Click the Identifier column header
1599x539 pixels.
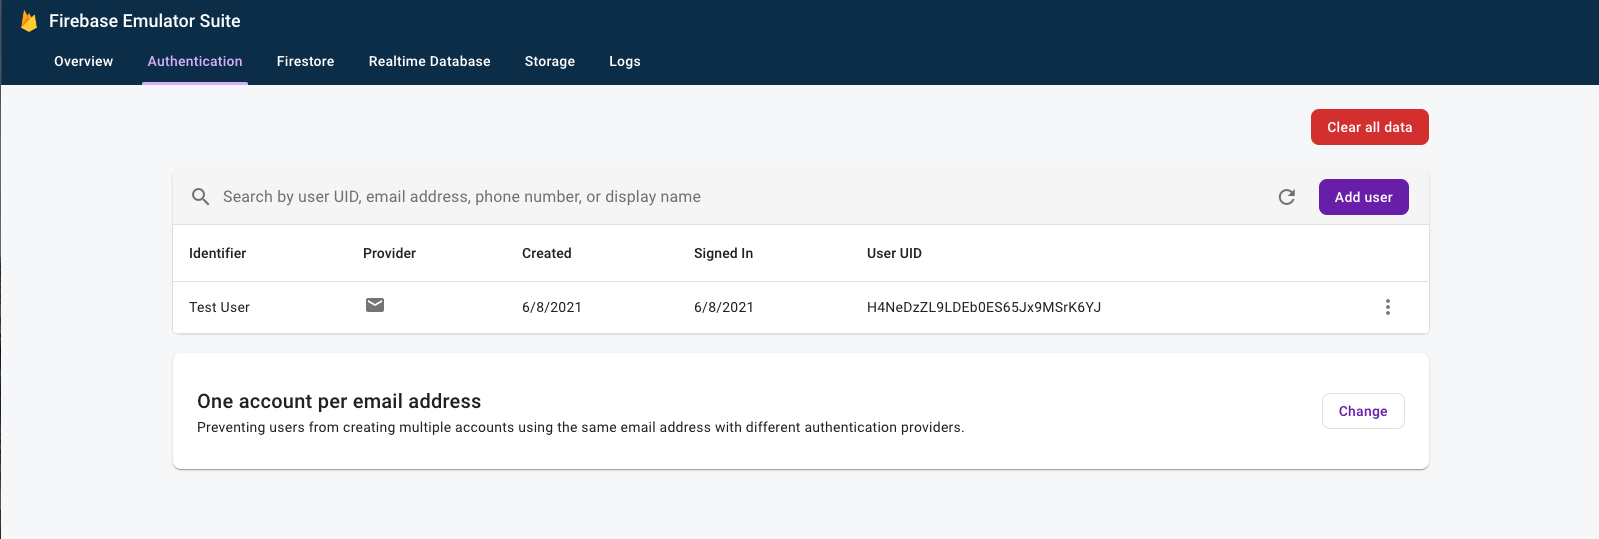[217, 253]
